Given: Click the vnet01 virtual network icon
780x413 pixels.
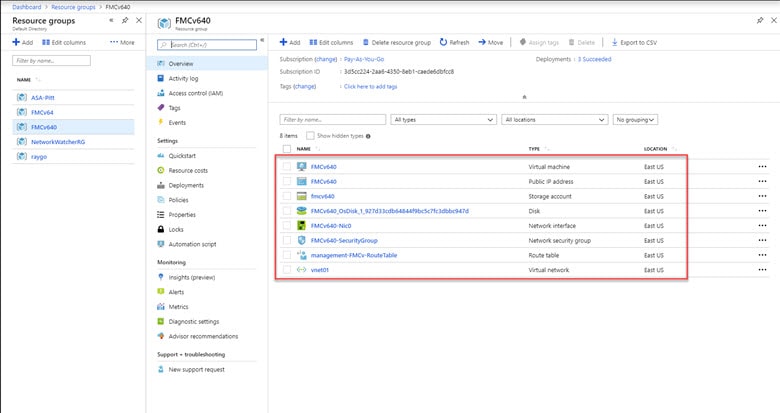Looking at the screenshot, I should (302, 270).
